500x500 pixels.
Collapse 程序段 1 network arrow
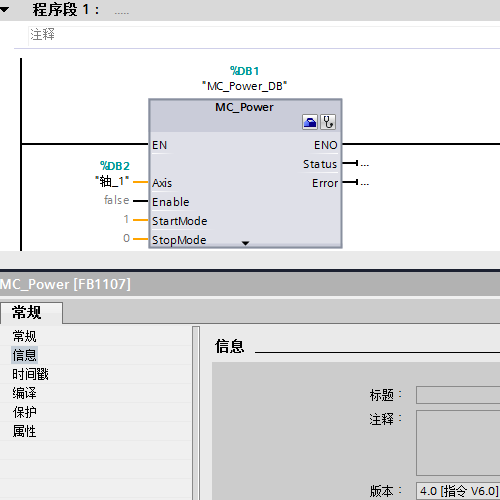click(5, 10)
